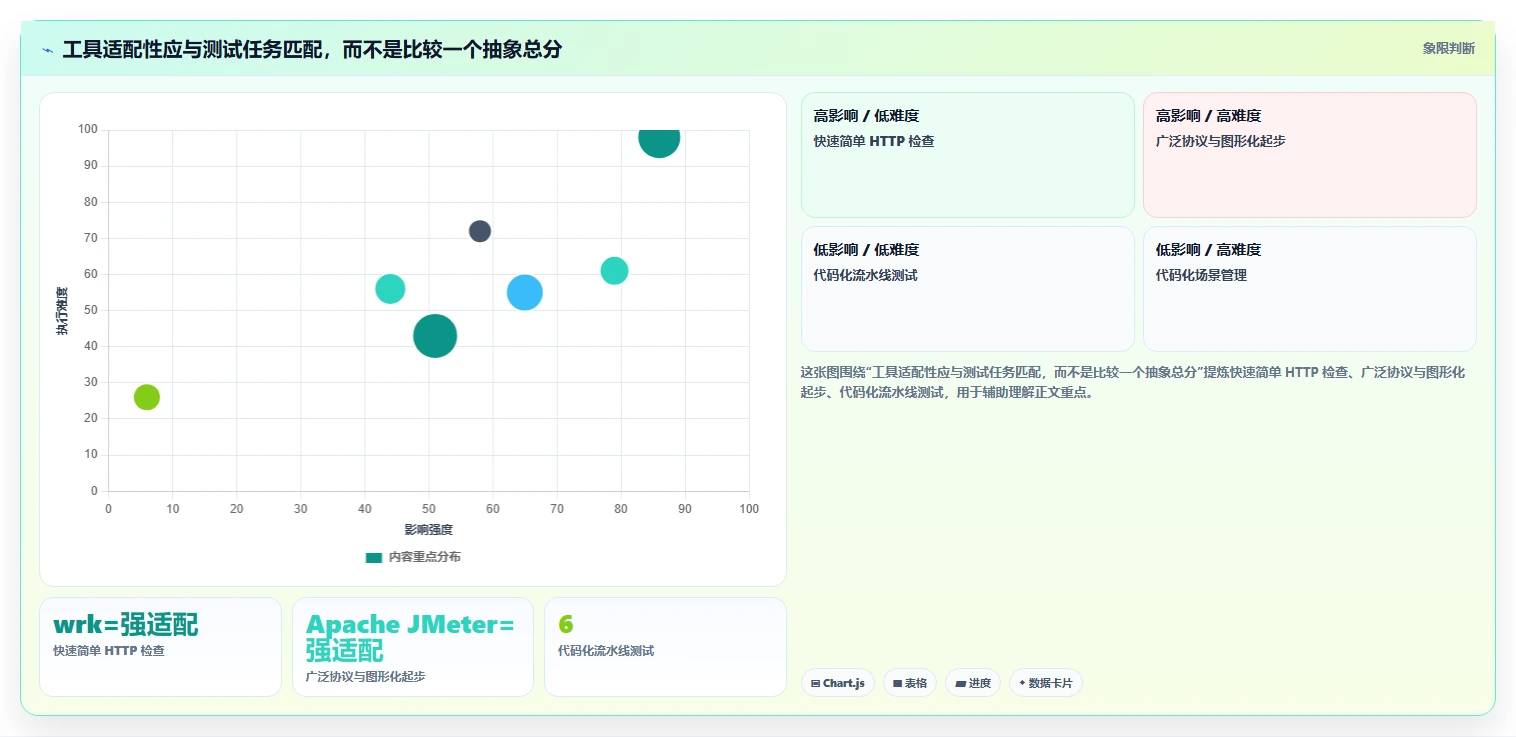This screenshot has height=737, width=1516.
Task: Click the icon inside the 表格 pill
Action: (x=898, y=684)
